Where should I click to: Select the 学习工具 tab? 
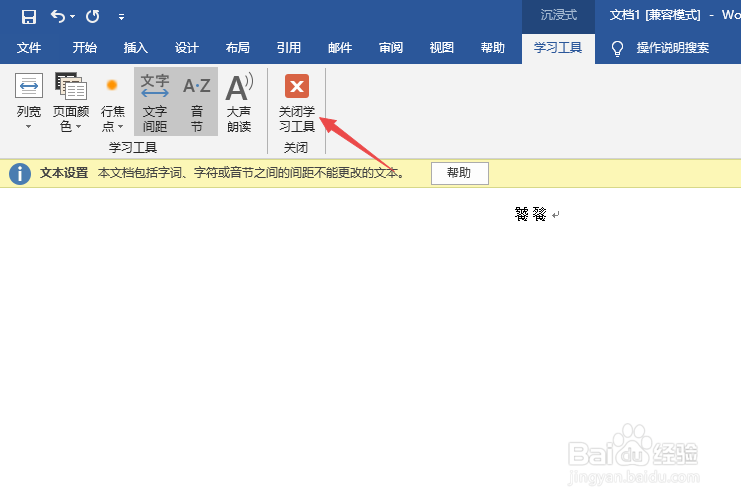(x=558, y=48)
